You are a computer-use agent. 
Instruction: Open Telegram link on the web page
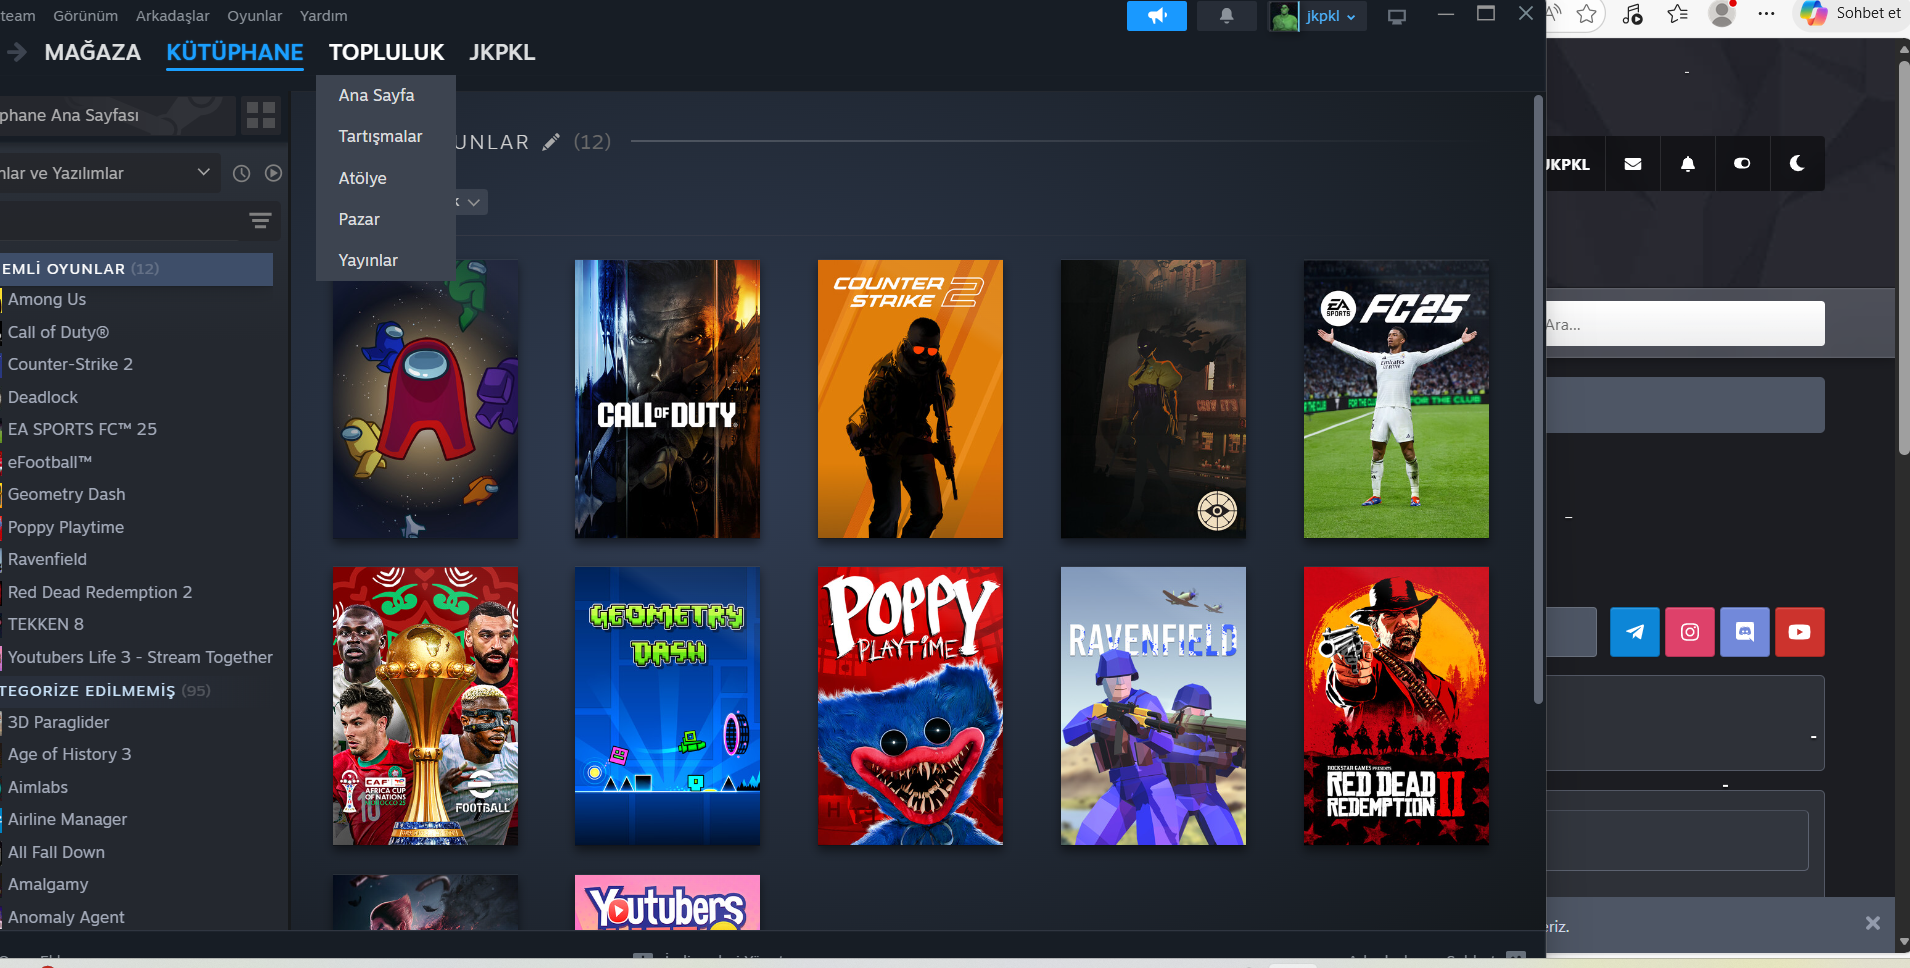pos(1635,632)
